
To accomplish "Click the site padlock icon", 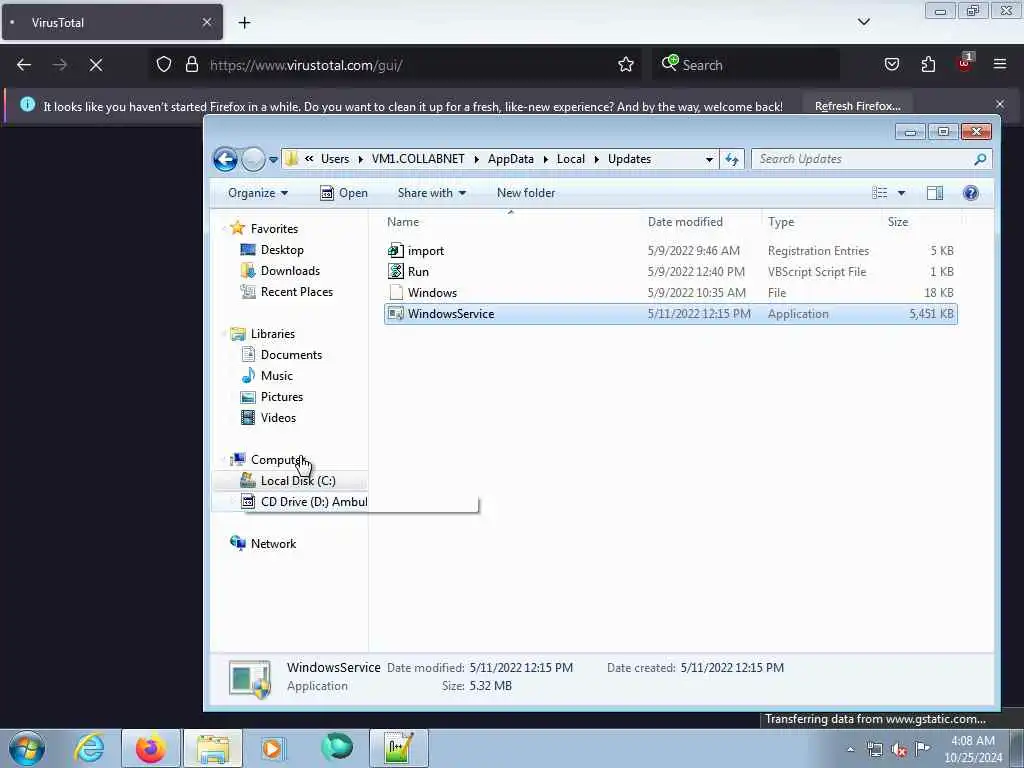I will point(191,65).
